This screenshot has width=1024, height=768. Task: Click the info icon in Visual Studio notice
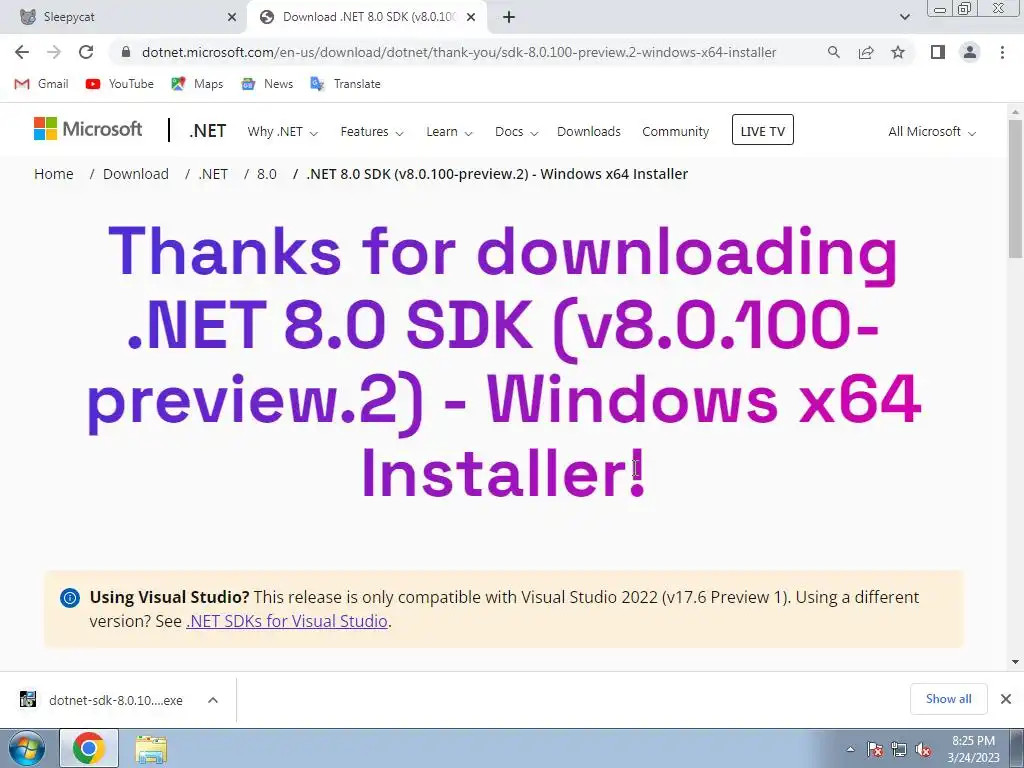tap(70, 598)
